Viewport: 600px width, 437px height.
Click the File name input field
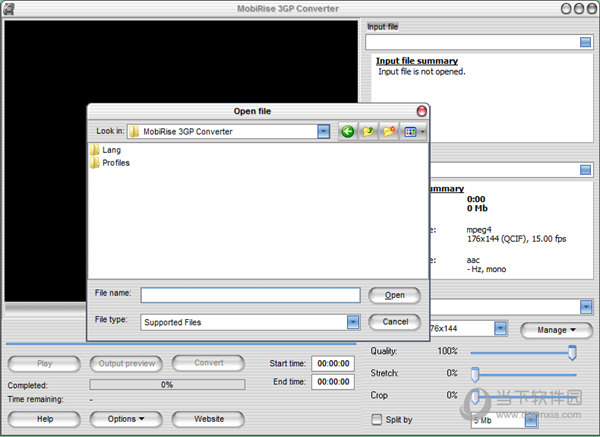point(250,295)
